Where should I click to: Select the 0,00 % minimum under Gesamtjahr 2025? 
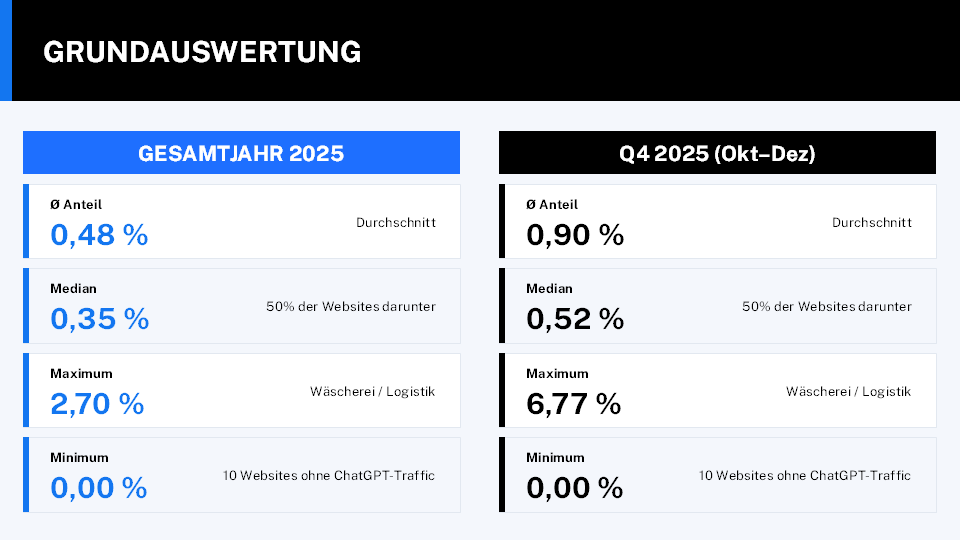click(x=99, y=488)
